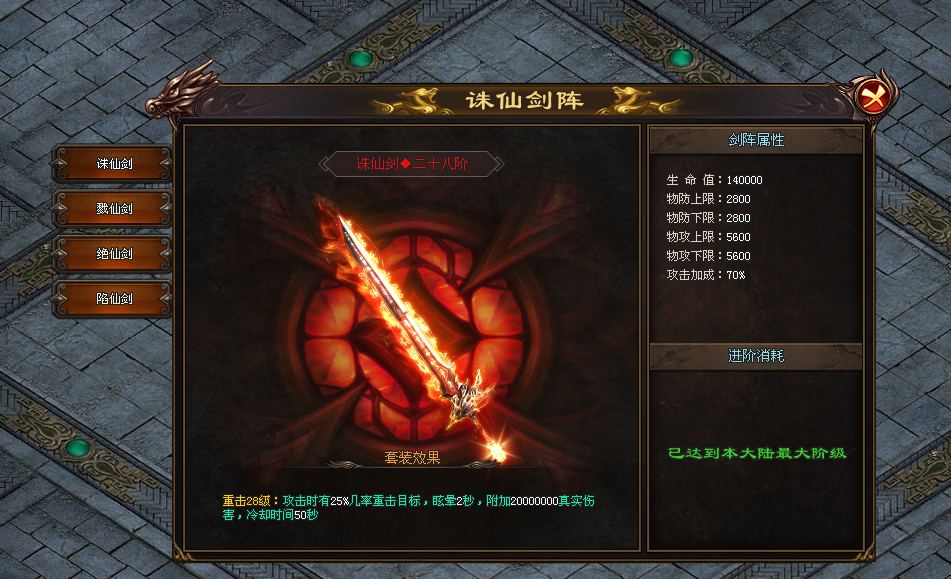Open the 绝仙剑 tab

click(113, 253)
